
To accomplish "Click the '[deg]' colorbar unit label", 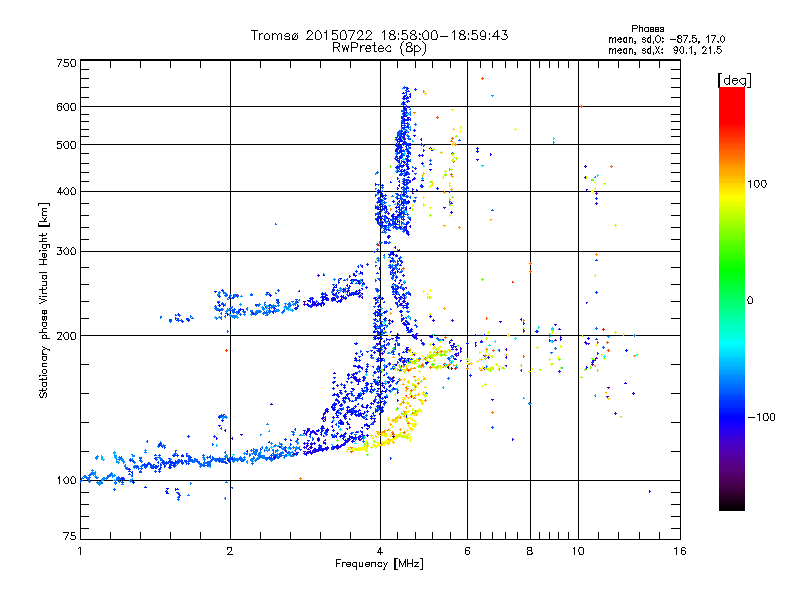I will pyautogui.click(x=734, y=80).
